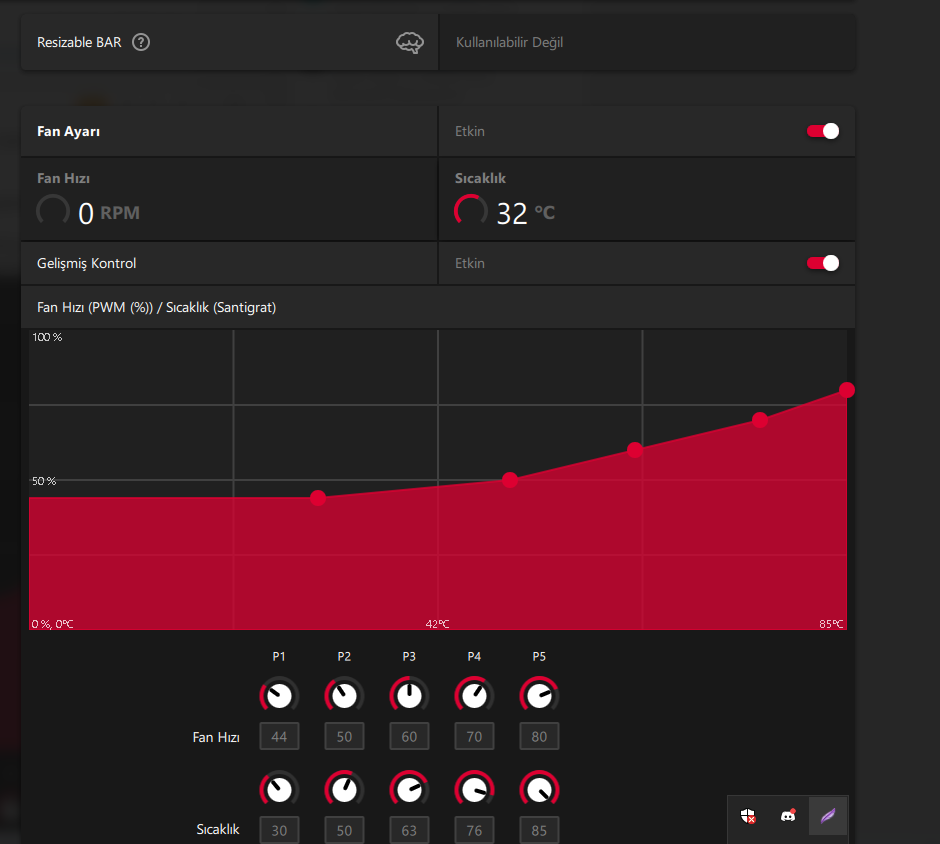This screenshot has width=940, height=844.
Task: Click the P3 Sıcaklık dial knob
Action: pos(409,789)
